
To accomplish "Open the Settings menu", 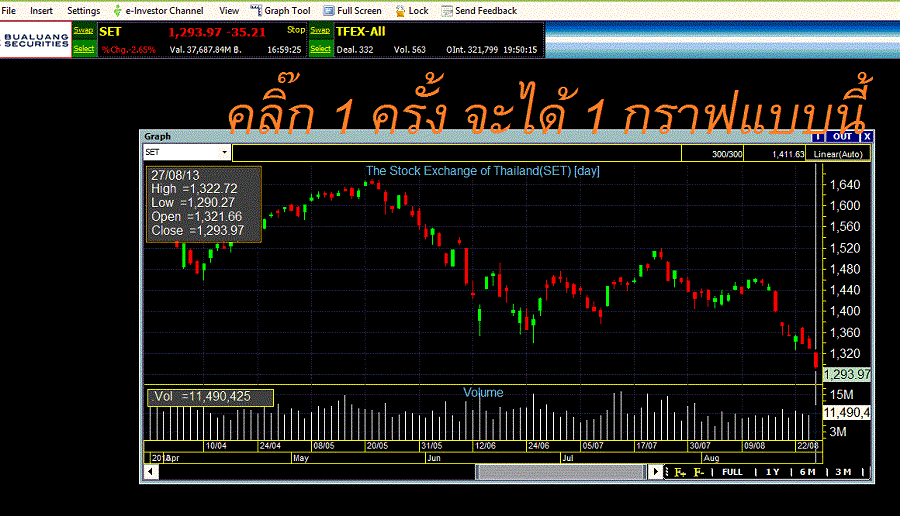I will click(83, 10).
